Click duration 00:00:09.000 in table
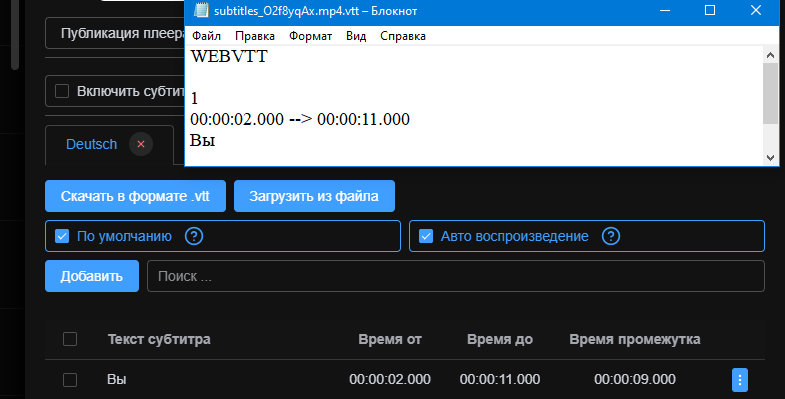The height and width of the screenshot is (399, 785). pyautogui.click(x=635, y=379)
